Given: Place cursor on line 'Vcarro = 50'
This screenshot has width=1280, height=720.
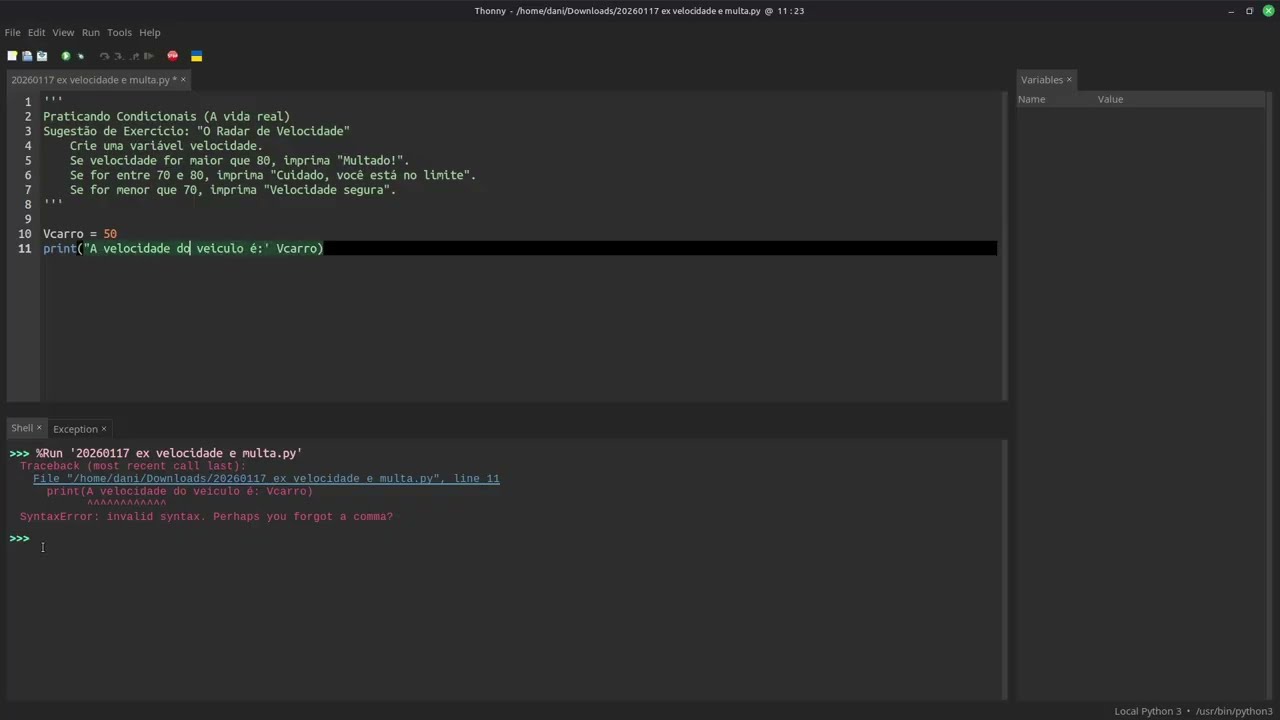Looking at the screenshot, I should pos(80,234).
